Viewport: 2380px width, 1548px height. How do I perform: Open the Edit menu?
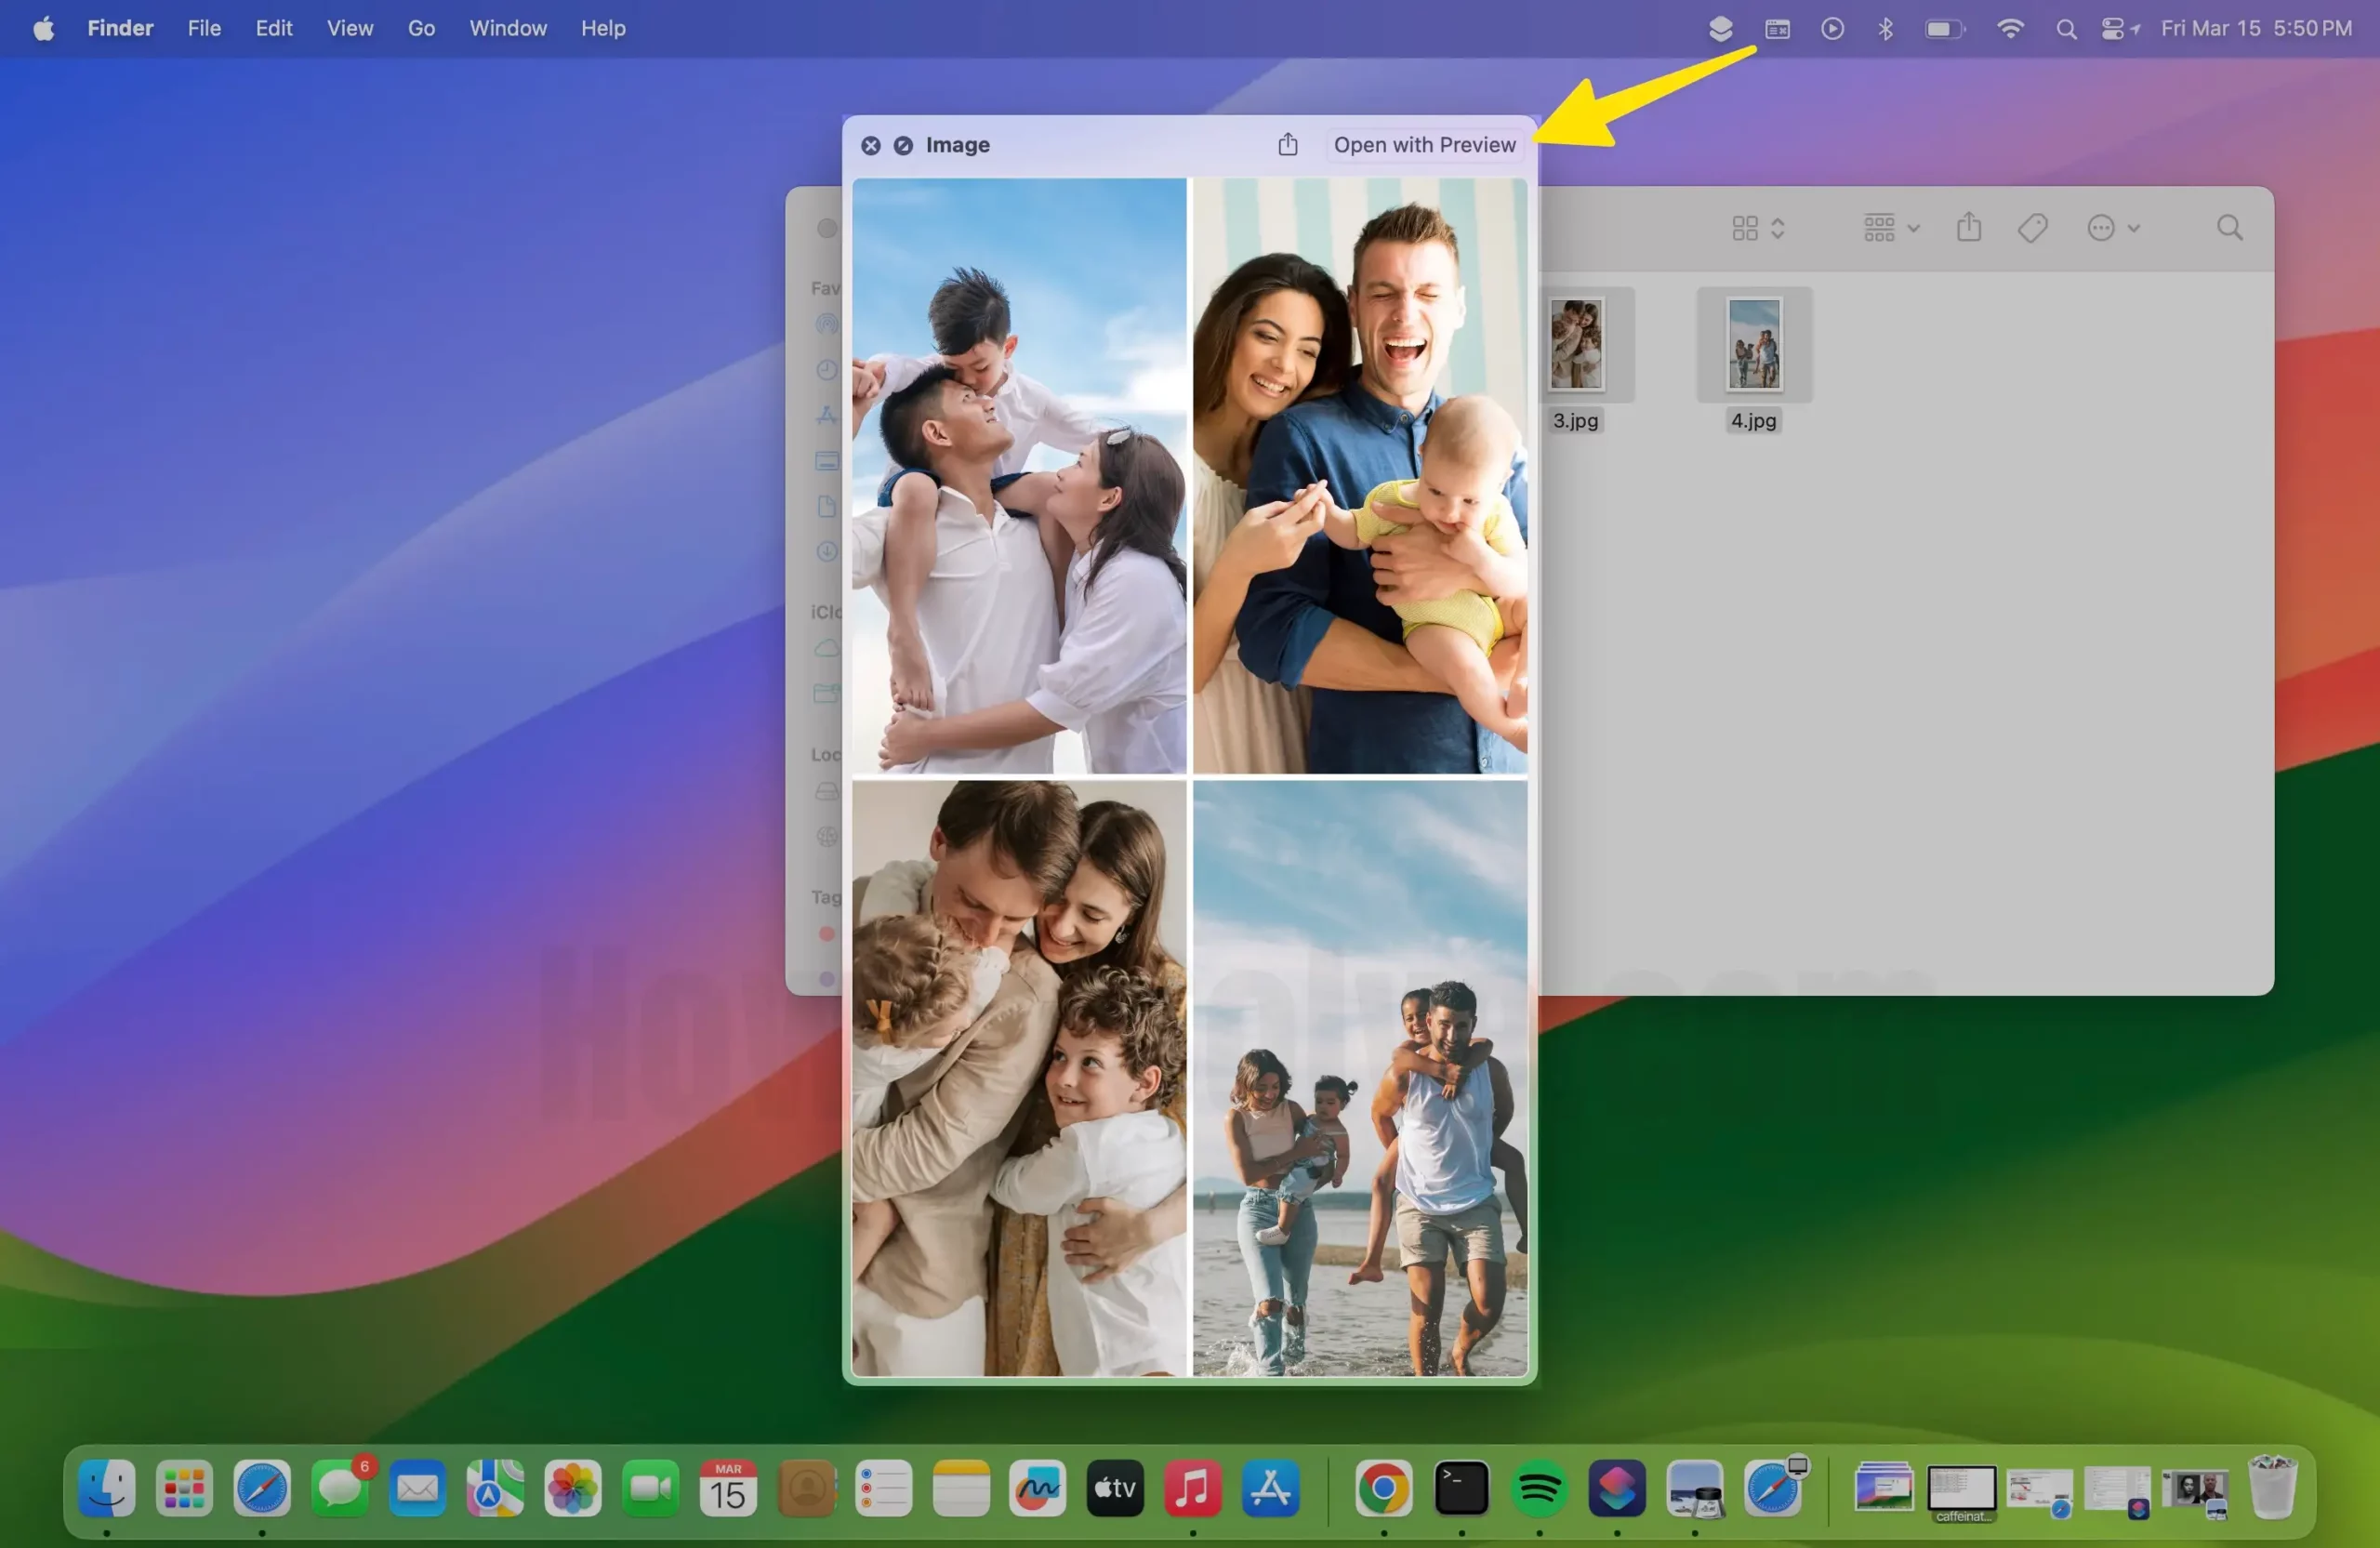point(273,28)
